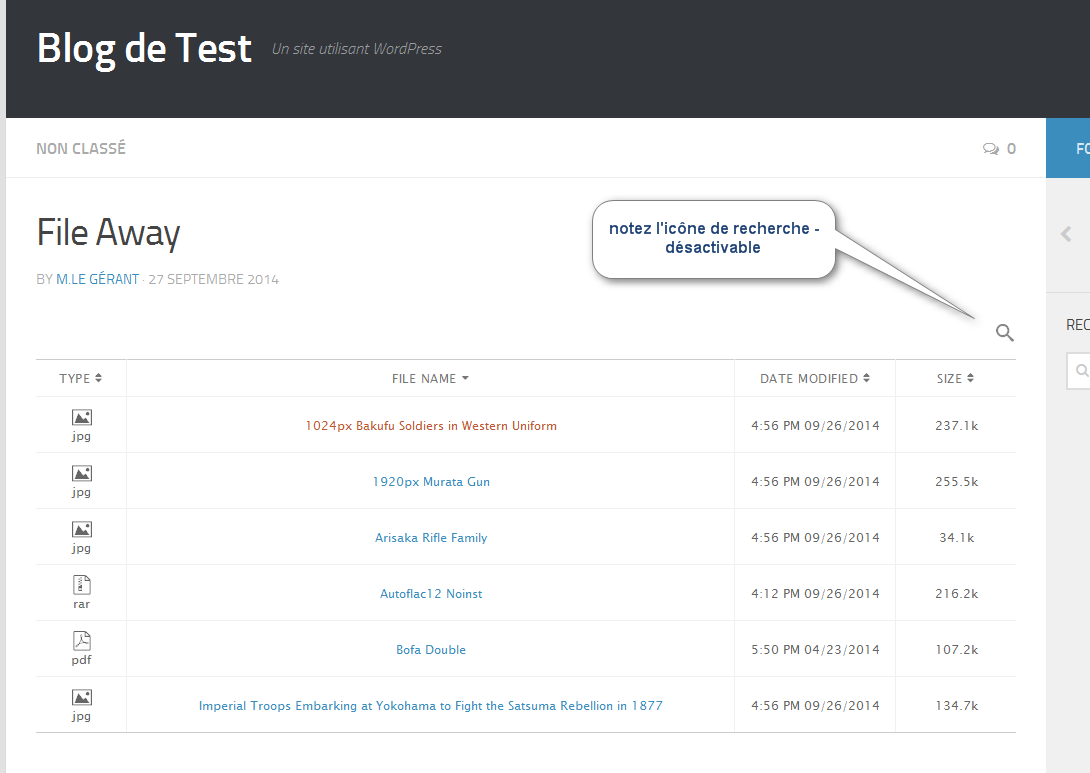Click the size value 134.7k
This screenshot has width=1090, height=773.
point(957,706)
